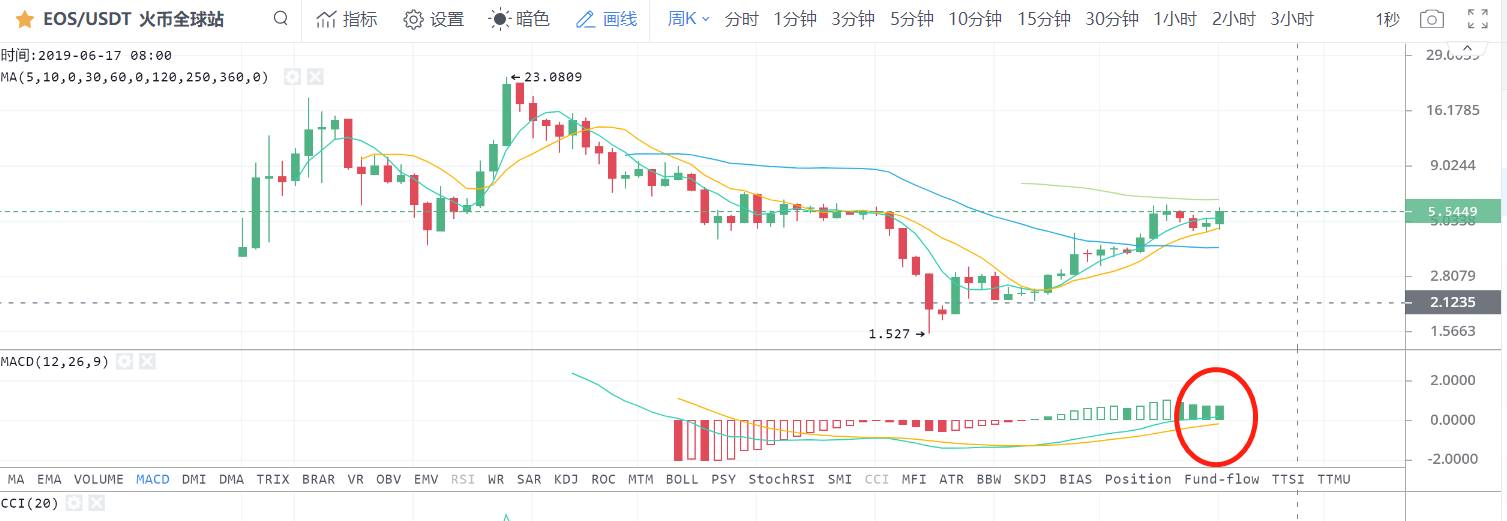Select the MTM indicator tab
This screenshot has height=521, width=1507.
[x=641, y=479]
